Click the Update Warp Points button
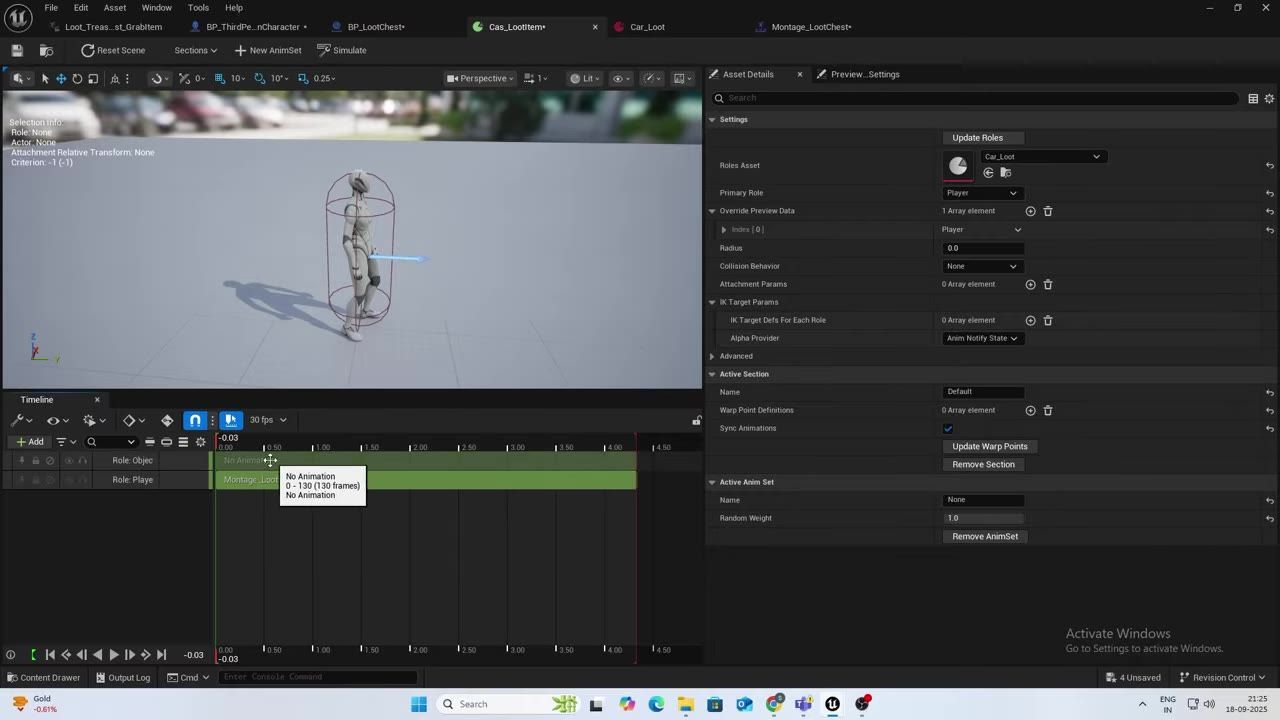The height and width of the screenshot is (720, 1280). (989, 446)
